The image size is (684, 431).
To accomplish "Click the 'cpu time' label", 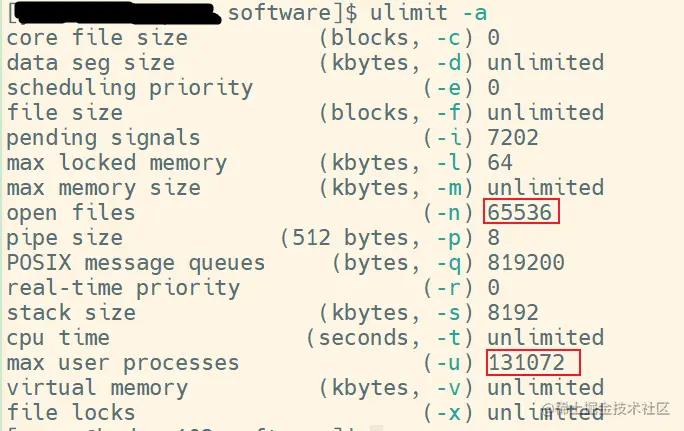I will click(x=58, y=338).
